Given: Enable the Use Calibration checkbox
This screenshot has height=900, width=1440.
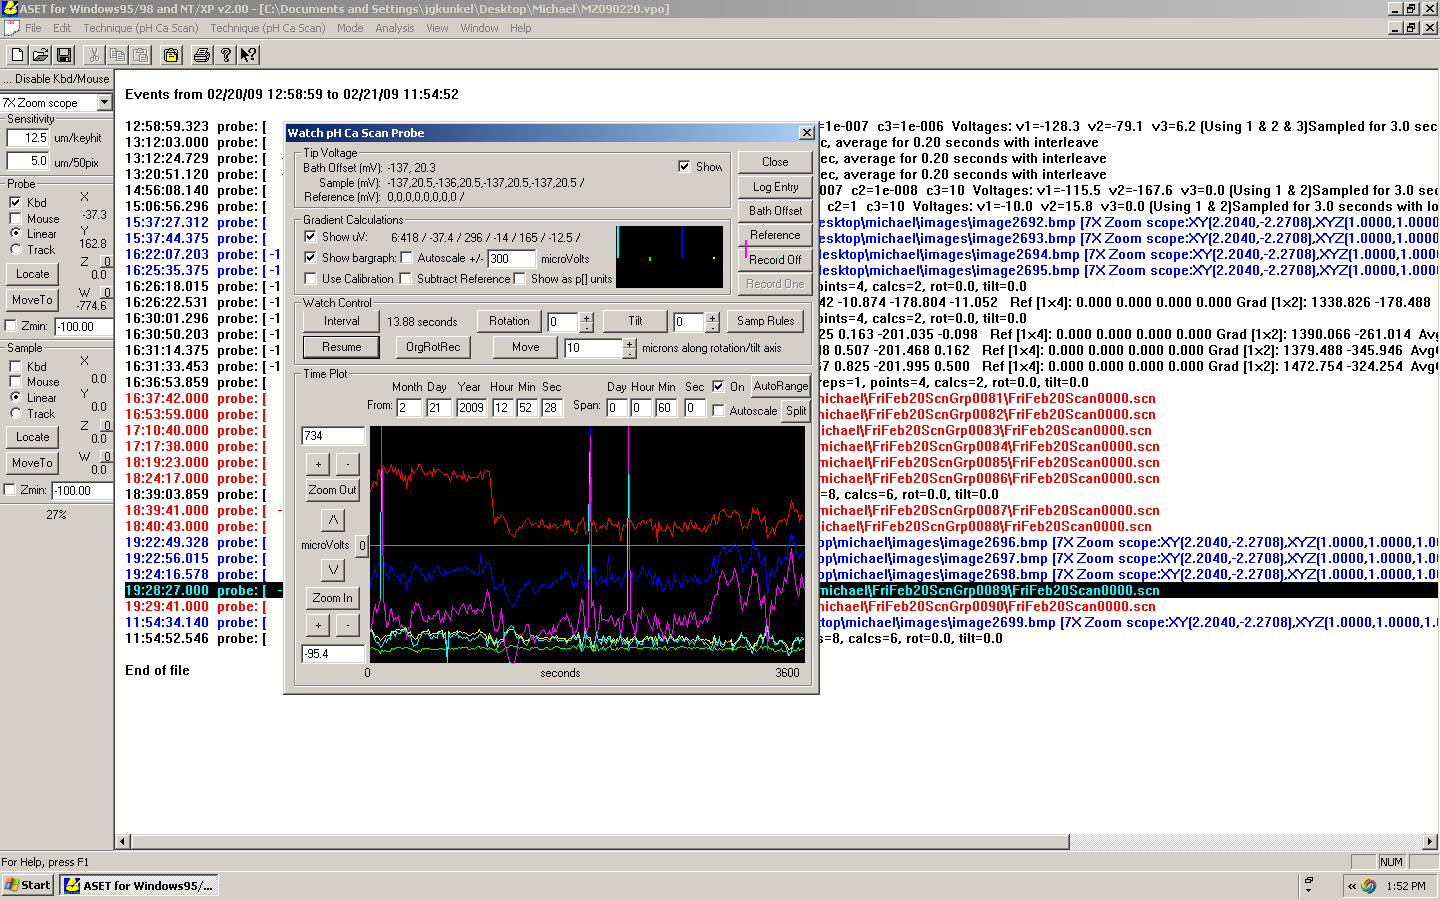Looking at the screenshot, I should 310,279.
